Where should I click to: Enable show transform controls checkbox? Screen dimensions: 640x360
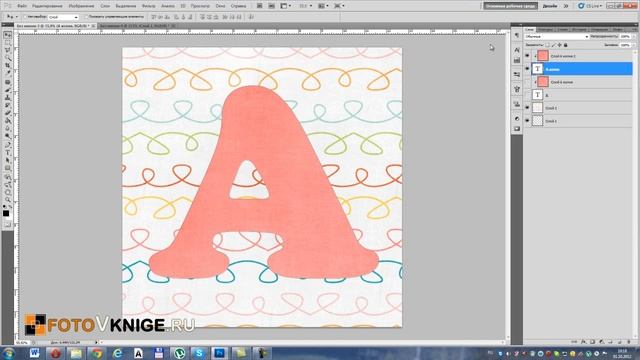86,17
